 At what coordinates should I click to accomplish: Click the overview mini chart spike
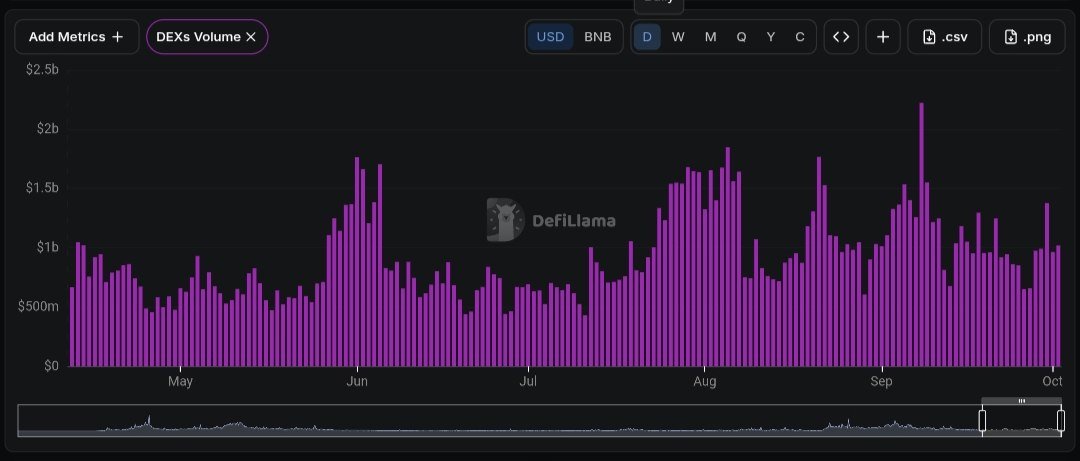pyautogui.click(x=148, y=422)
